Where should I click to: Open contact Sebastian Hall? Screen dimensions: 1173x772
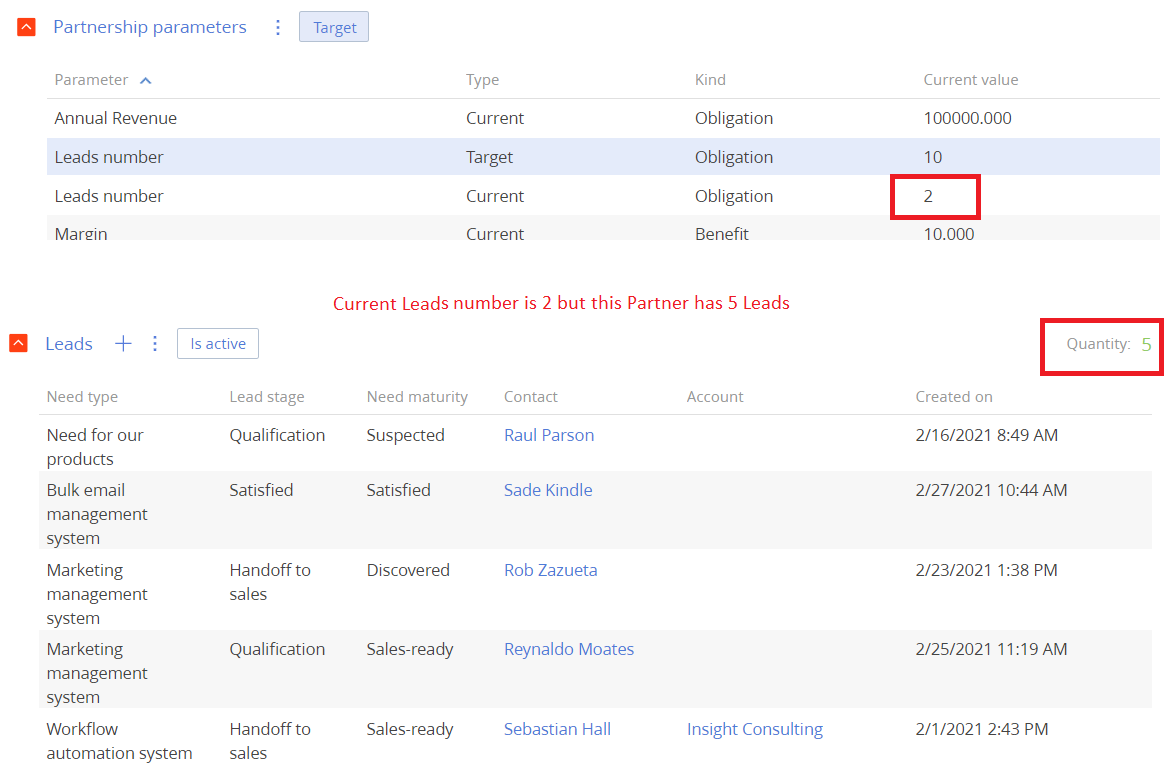coord(557,729)
